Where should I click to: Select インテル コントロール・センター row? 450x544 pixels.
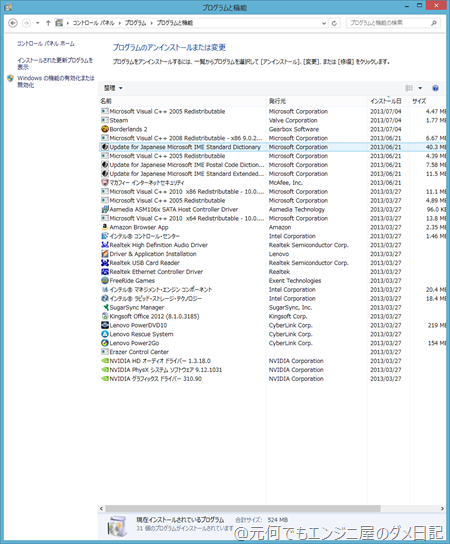[273, 236]
